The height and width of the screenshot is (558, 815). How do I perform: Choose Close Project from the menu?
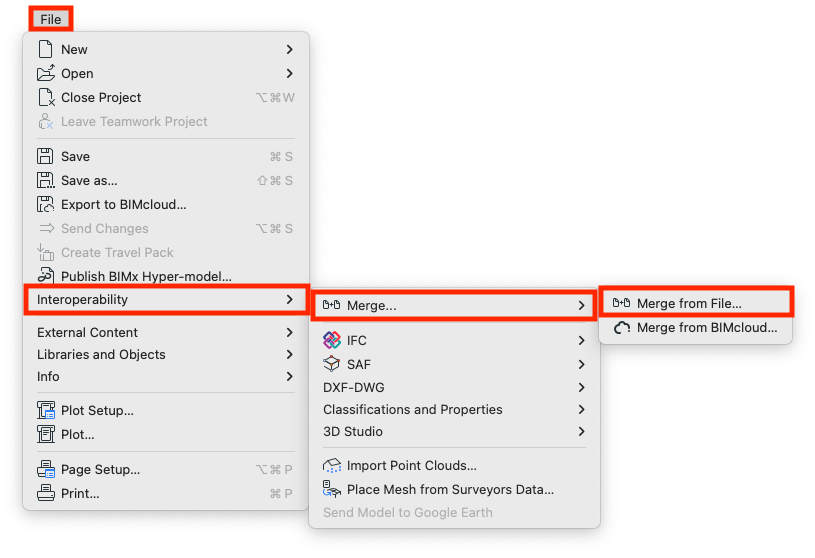tap(101, 97)
